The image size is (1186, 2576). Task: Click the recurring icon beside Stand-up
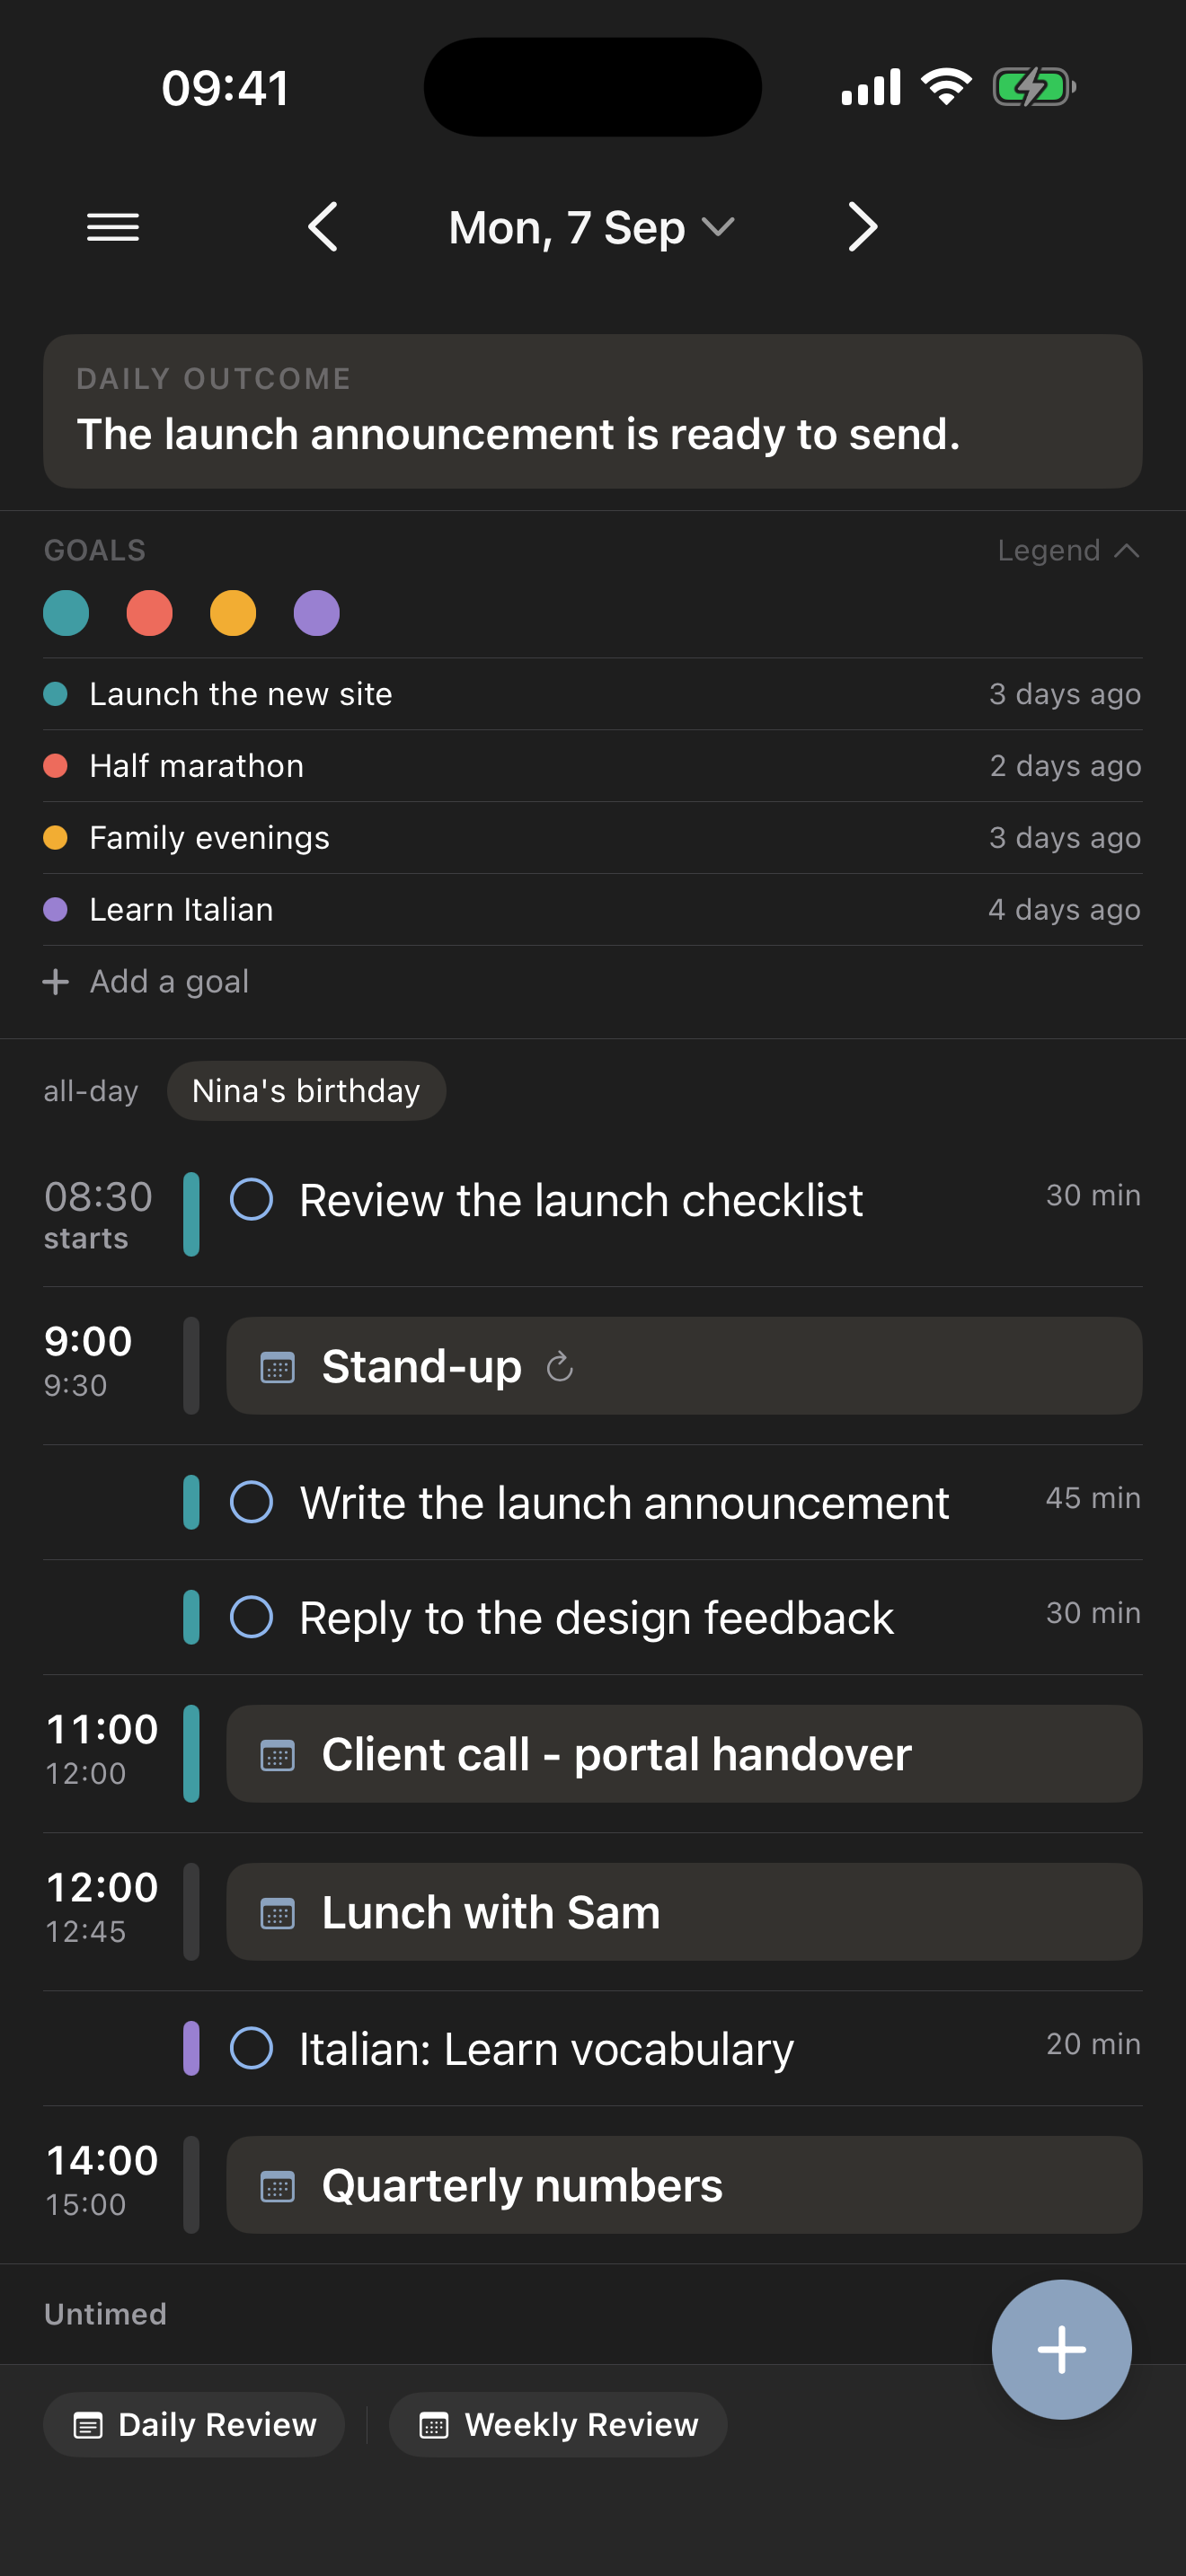click(560, 1366)
